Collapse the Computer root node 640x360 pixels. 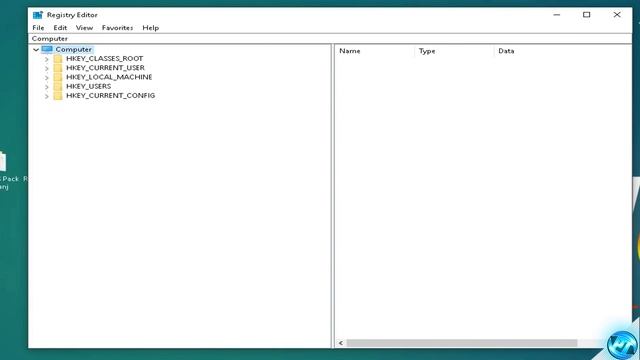point(36,50)
